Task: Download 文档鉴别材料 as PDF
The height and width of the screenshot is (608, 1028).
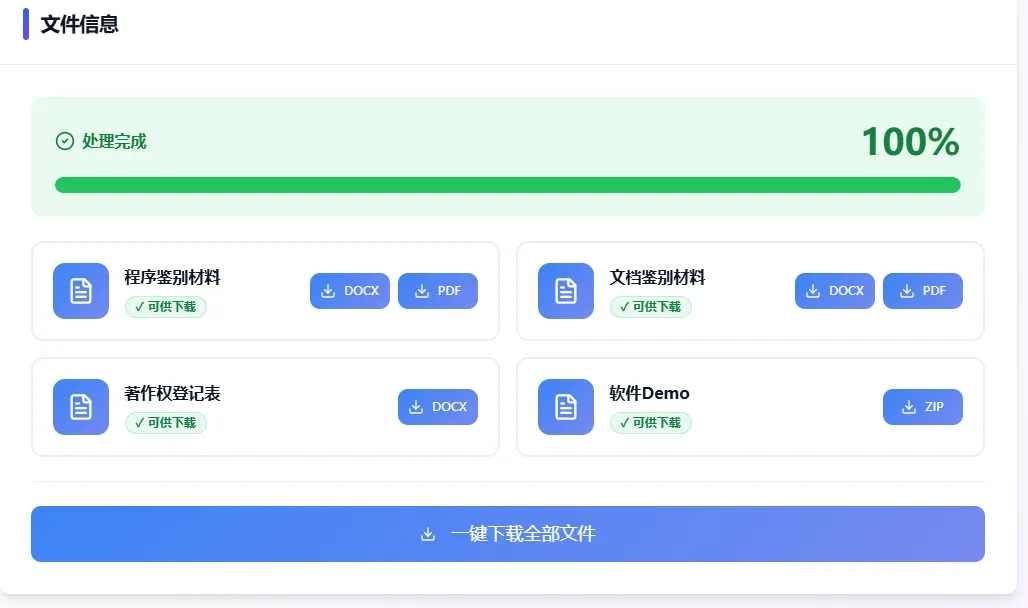Action: click(x=922, y=290)
